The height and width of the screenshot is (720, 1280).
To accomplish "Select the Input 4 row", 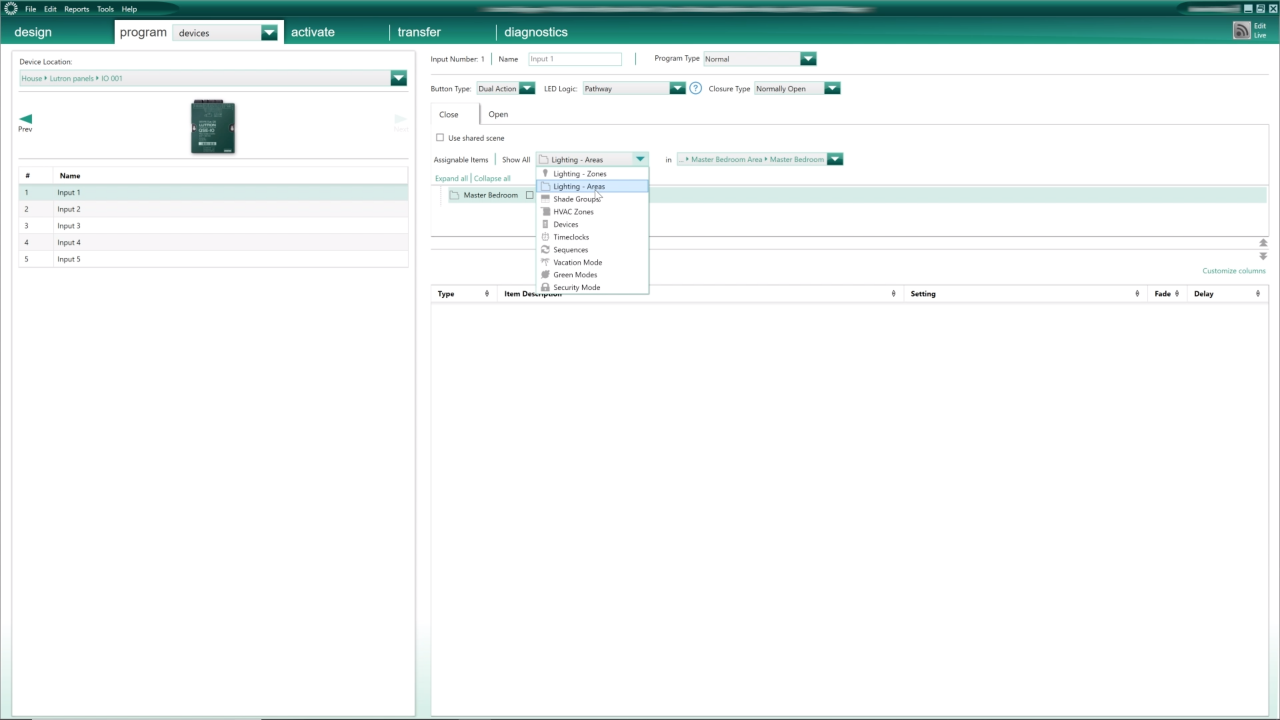I will (213, 242).
